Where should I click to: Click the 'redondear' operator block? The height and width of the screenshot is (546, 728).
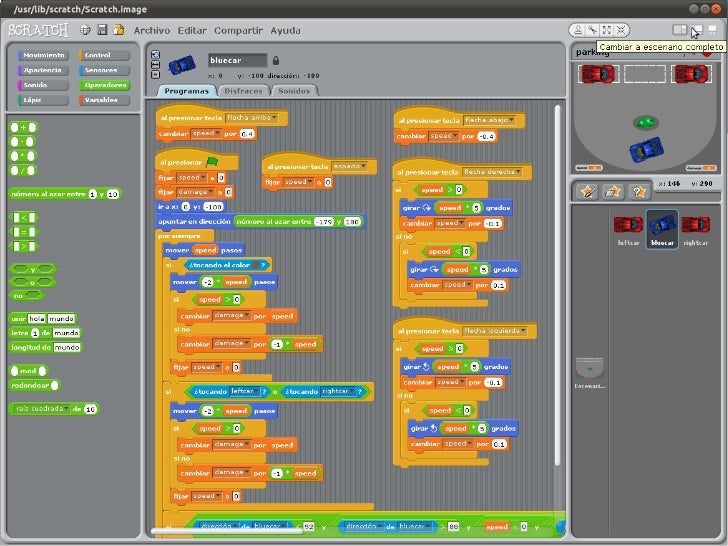coord(35,385)
